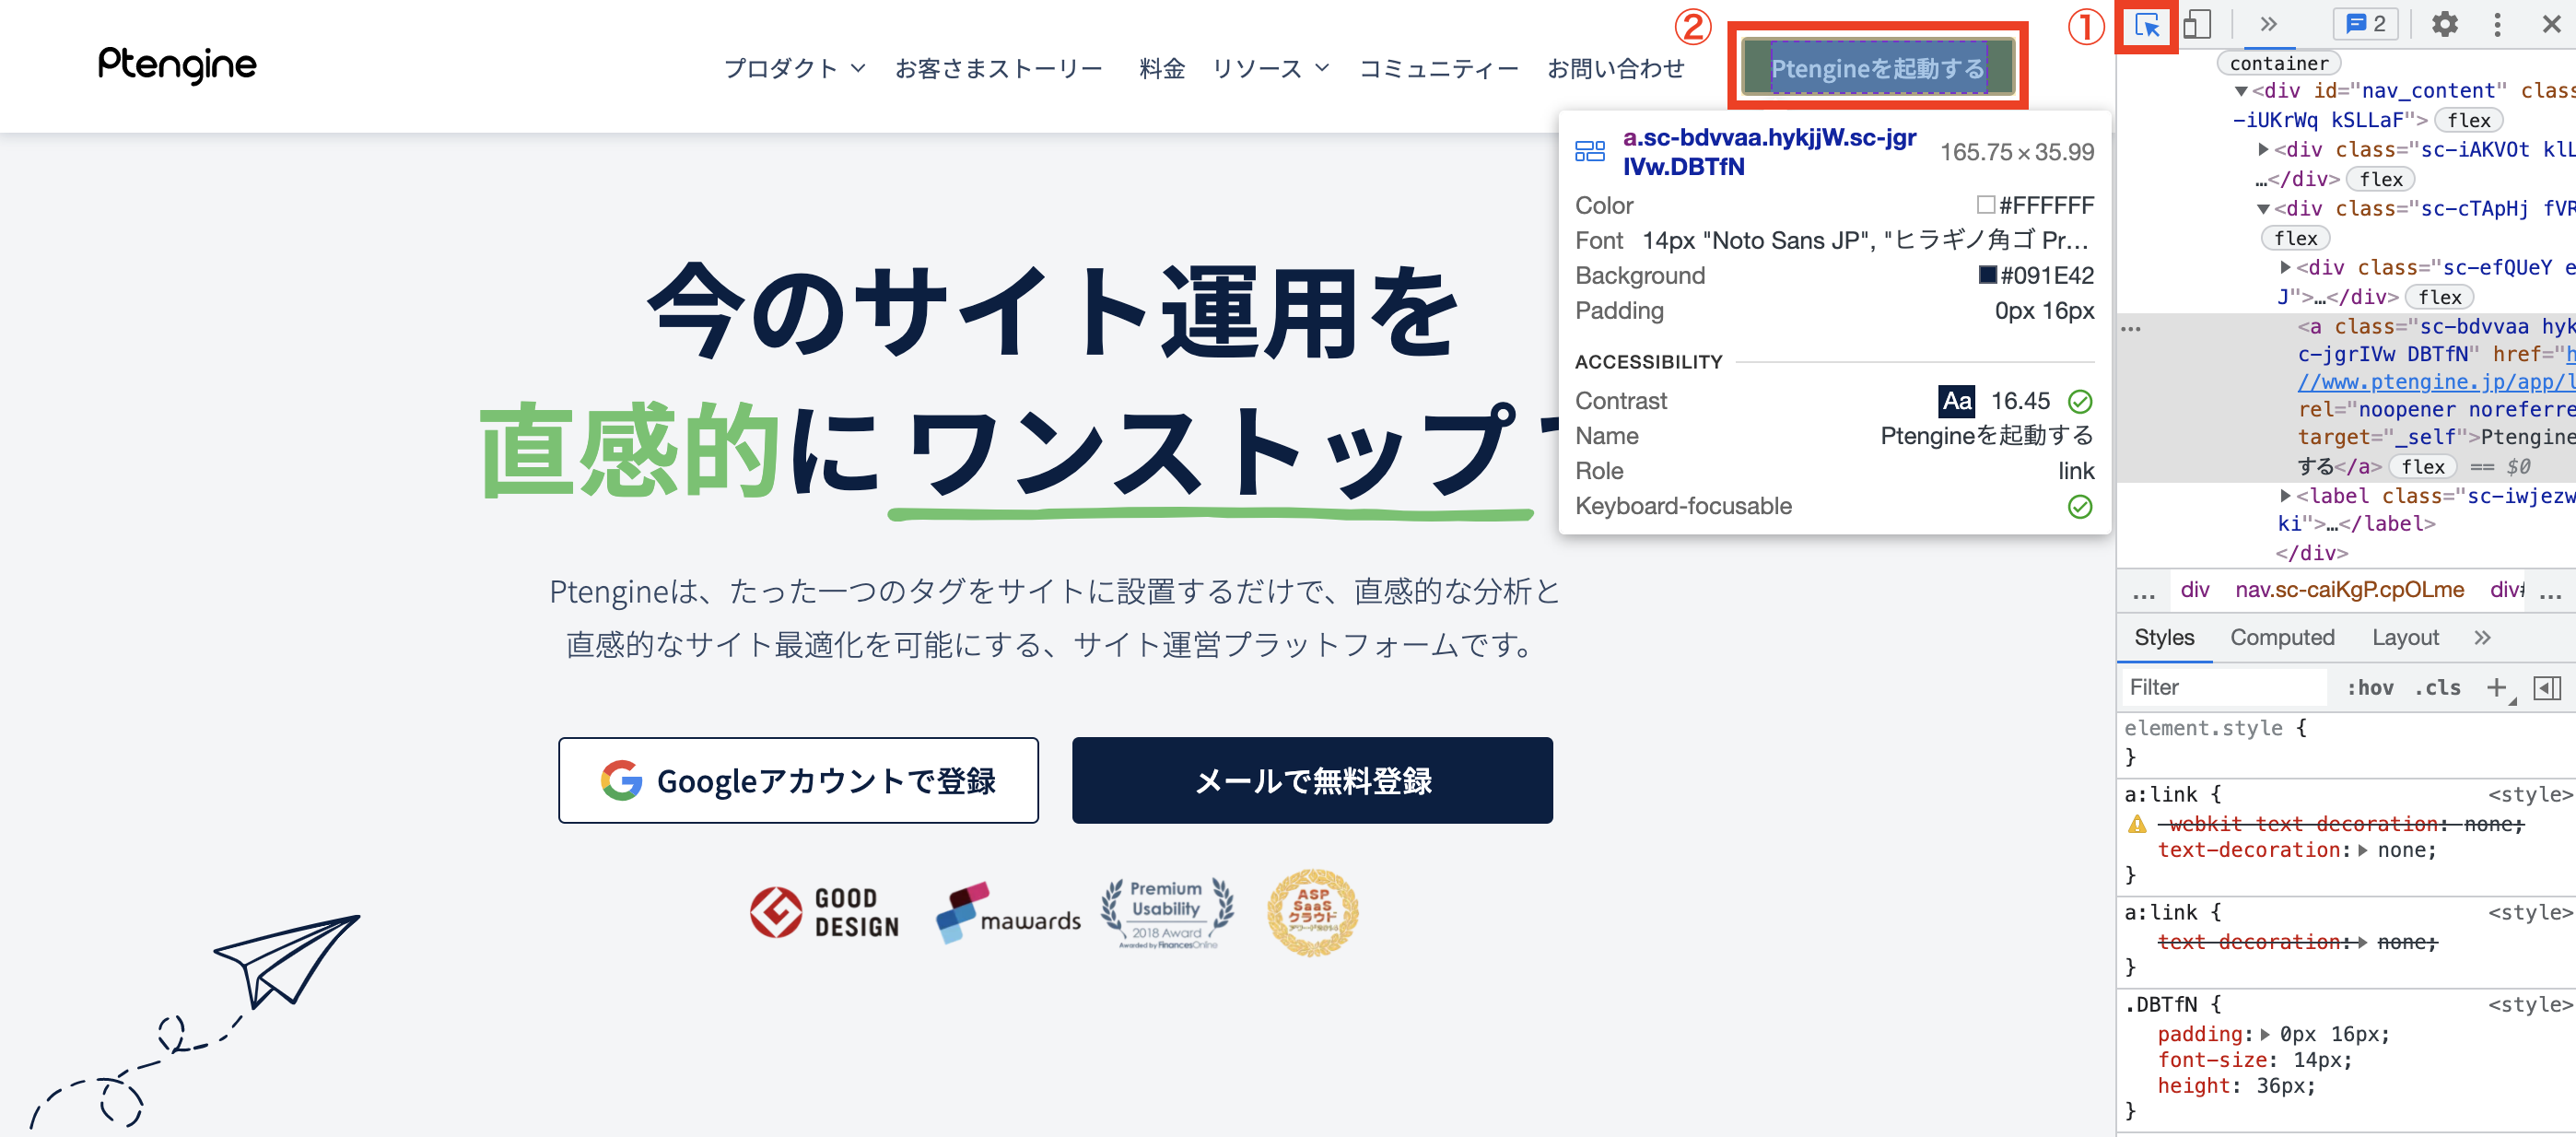Toggle the :hov element state panel

click(2369, 687)
